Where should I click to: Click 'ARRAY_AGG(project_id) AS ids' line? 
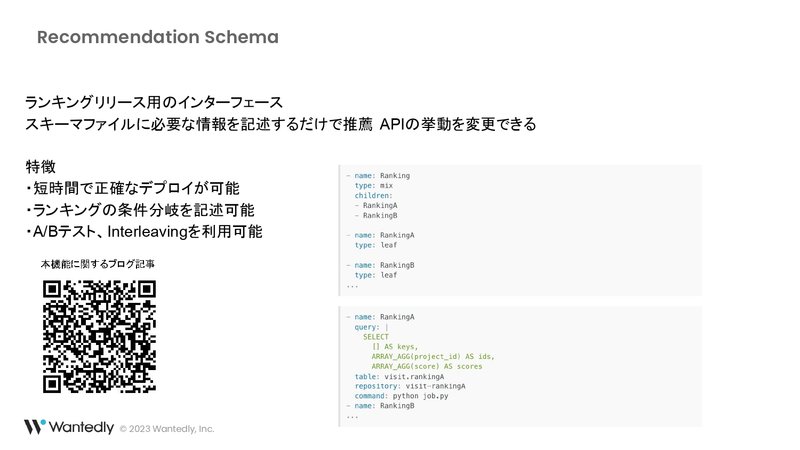(x=433, y=357)
